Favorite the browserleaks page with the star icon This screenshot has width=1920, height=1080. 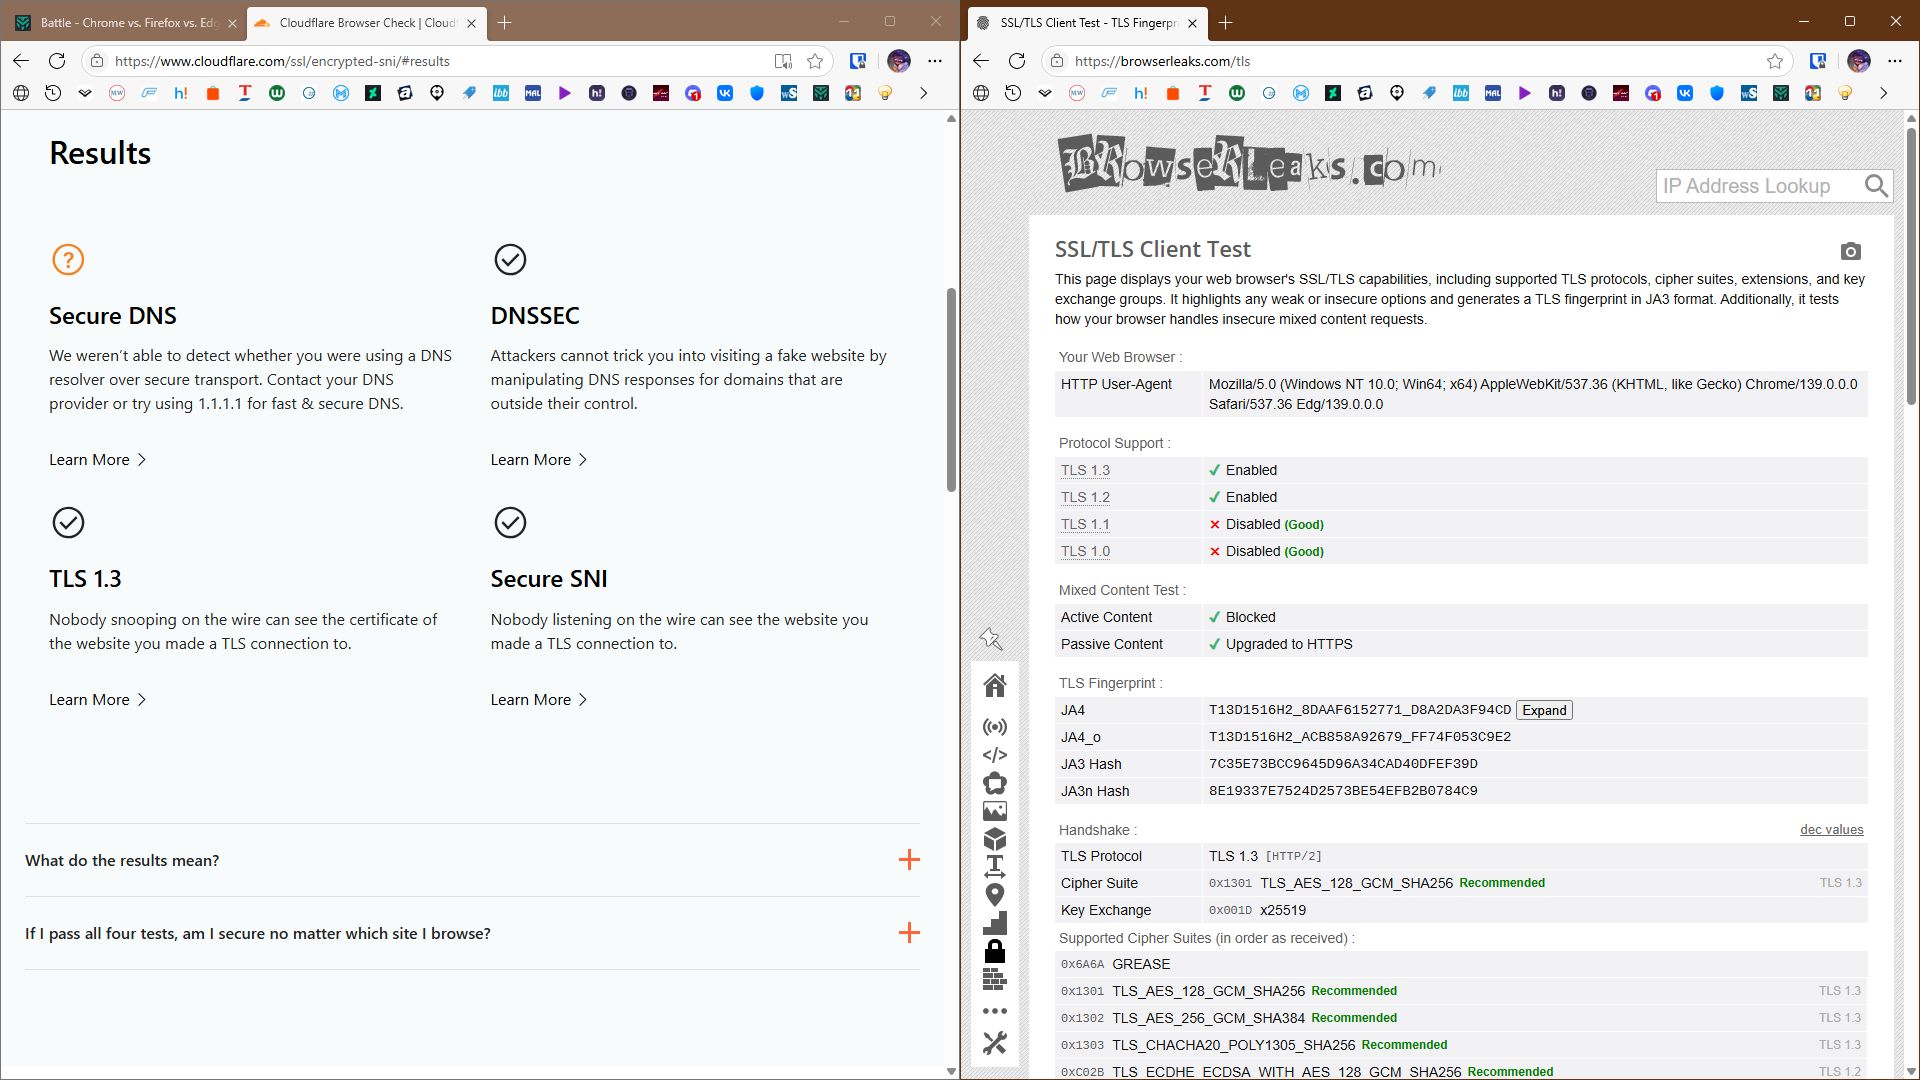(1775, 61)
